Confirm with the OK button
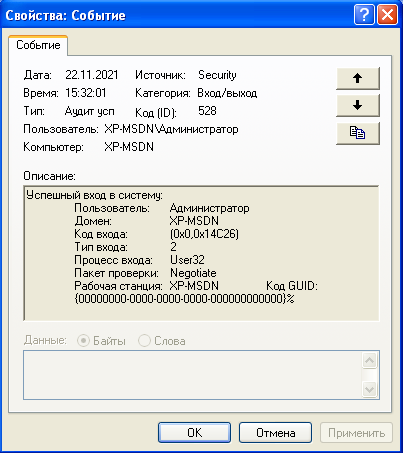Screen dimensions: 403x453 [x=194, y=433]
